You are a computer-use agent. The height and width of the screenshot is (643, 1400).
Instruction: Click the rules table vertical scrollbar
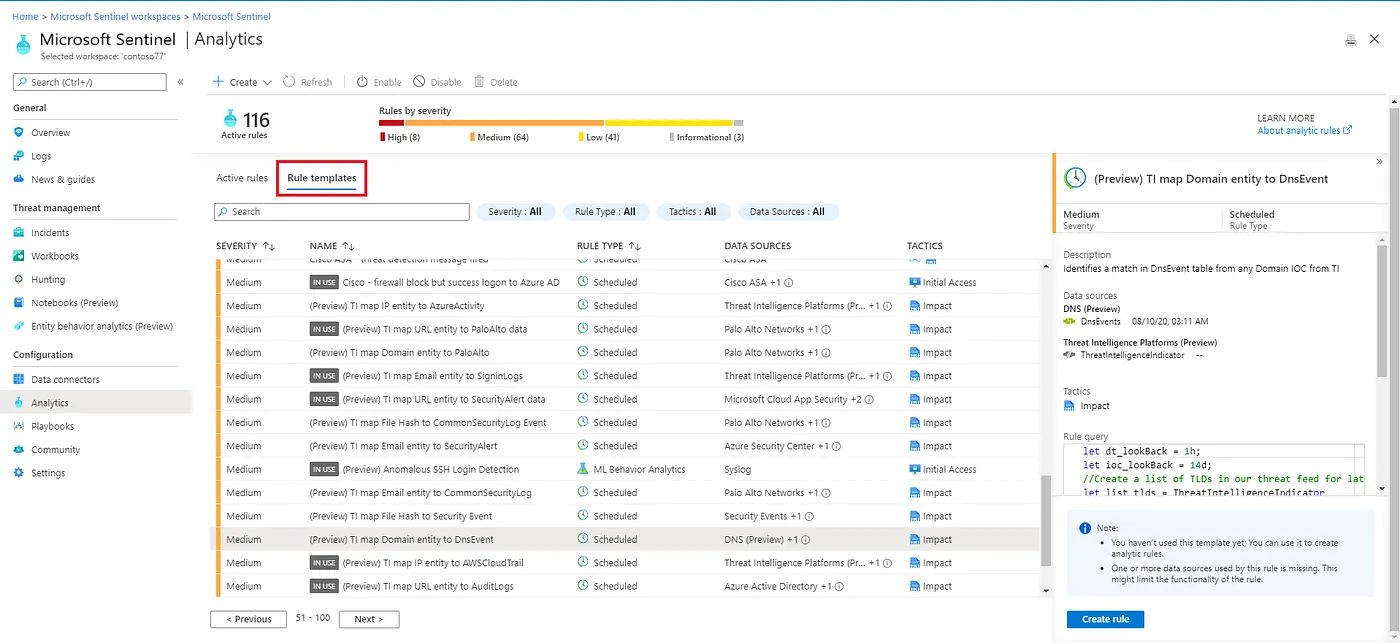coord(1046,519)
